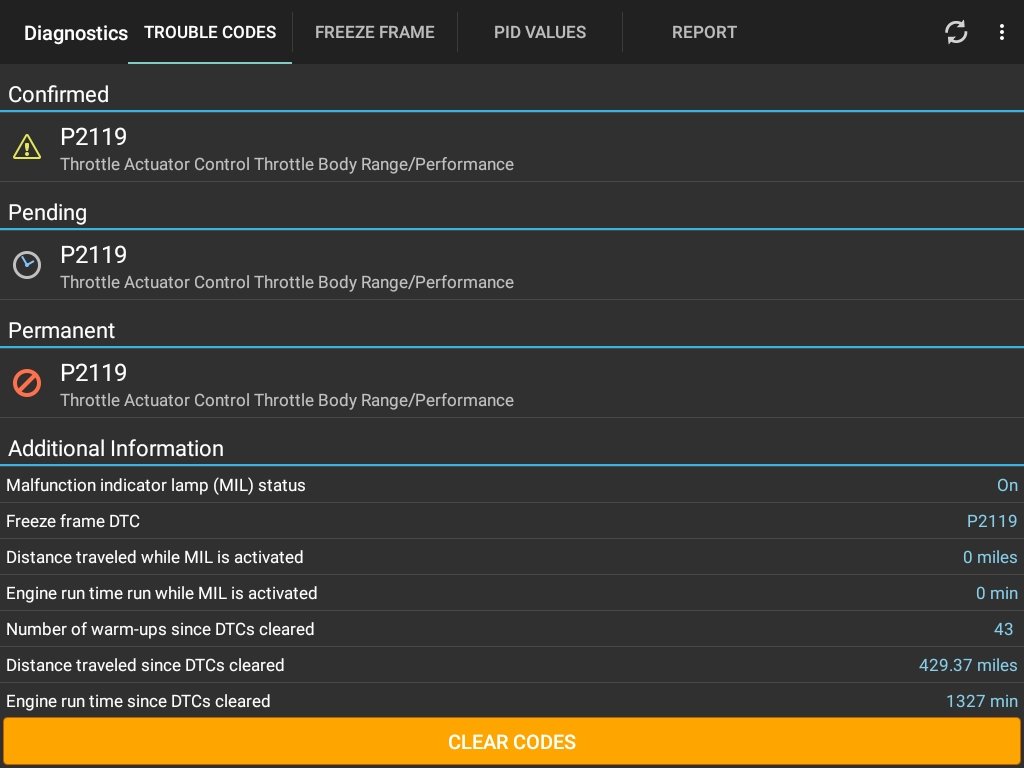This screenshot has width=1024, height=768.
Task: Tap the red prohibited icon beside Permanent P2119
Action: (x=27, y=383)
